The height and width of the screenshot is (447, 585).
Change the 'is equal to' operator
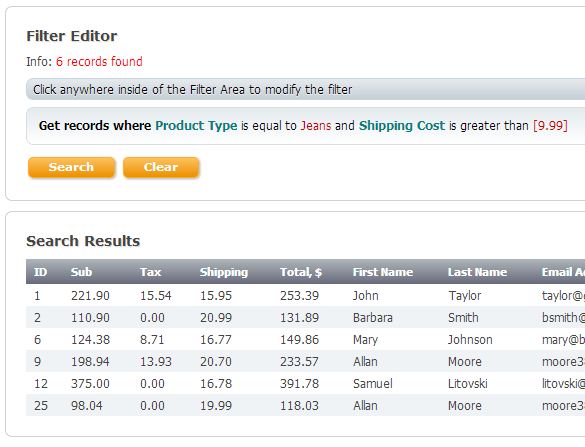tap(269, 126)
